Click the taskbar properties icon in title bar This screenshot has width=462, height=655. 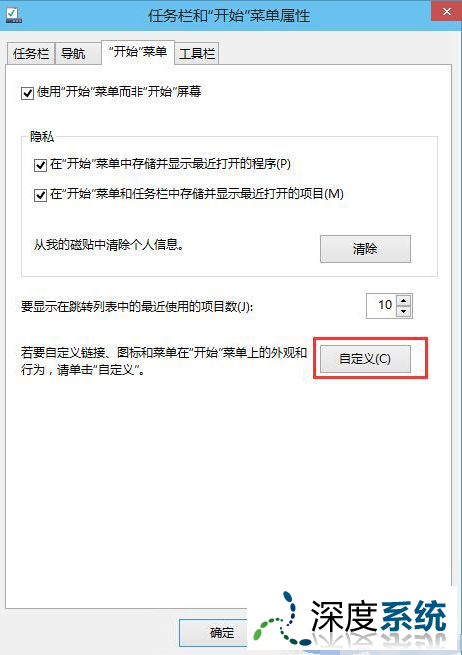coord(13,15)
